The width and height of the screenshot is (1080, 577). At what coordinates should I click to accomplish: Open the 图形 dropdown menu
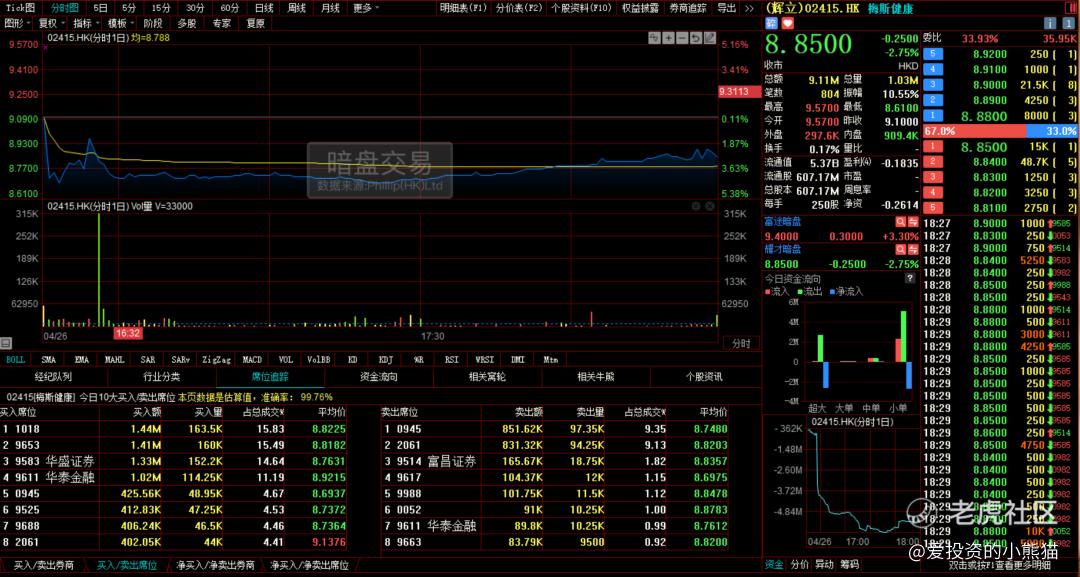[17, 23]
